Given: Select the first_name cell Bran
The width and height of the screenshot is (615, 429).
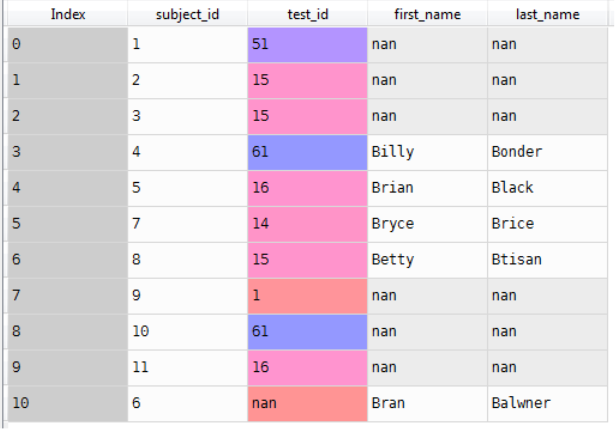Looking at the screenshot, I should [427, 403].
